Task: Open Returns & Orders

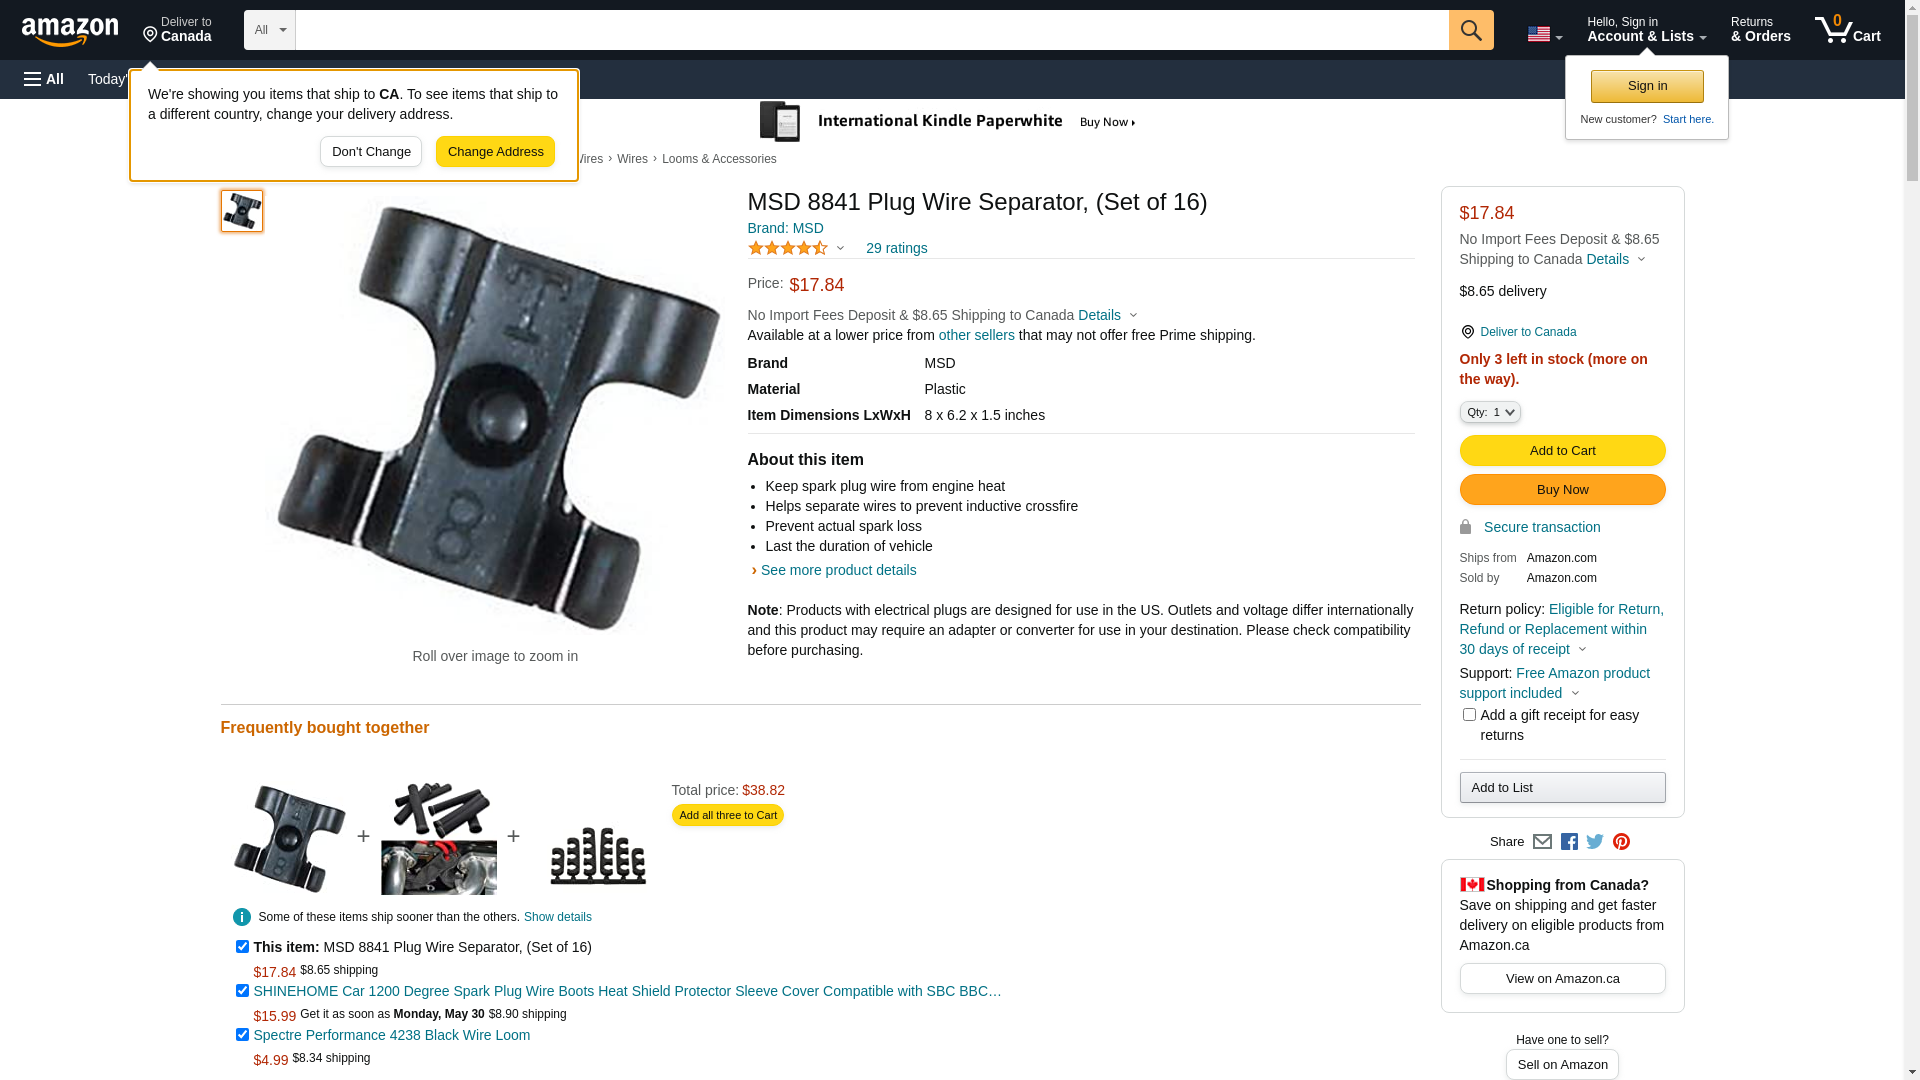Action: [x=1760, y=30]
